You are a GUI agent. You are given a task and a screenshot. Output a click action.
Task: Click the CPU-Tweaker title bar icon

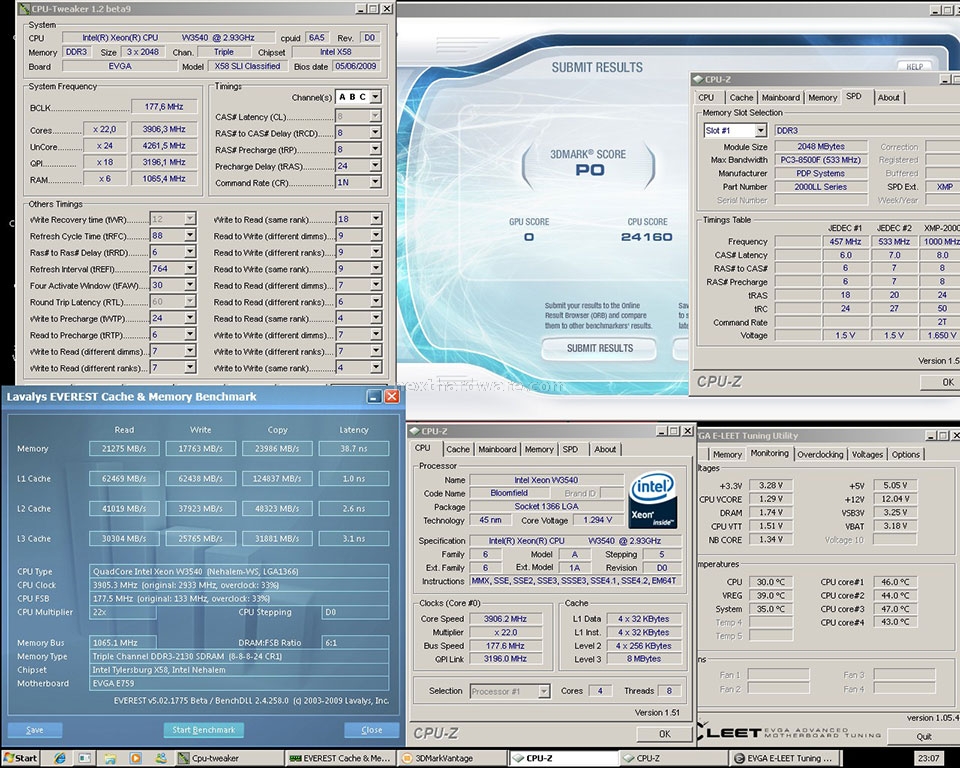24,9
